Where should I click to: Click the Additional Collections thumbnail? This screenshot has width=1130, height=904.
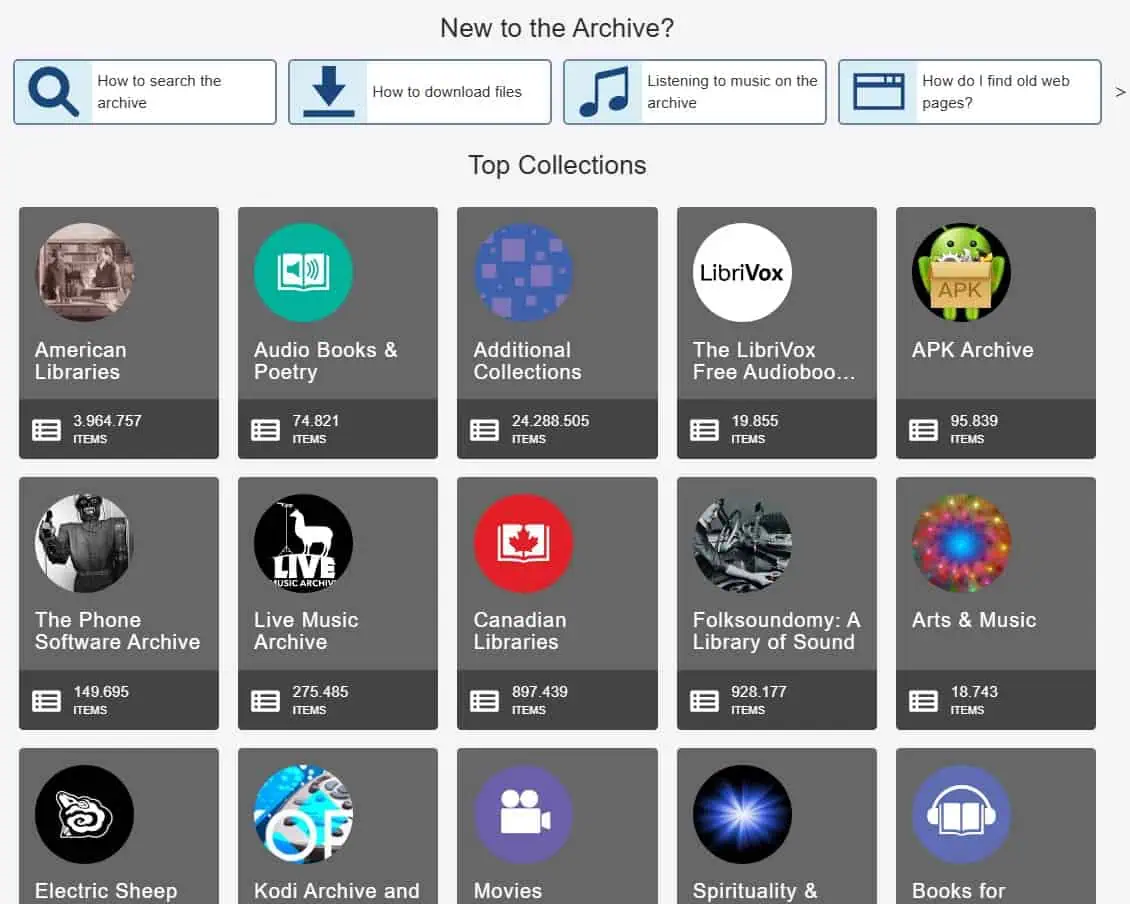click(523, 272)
